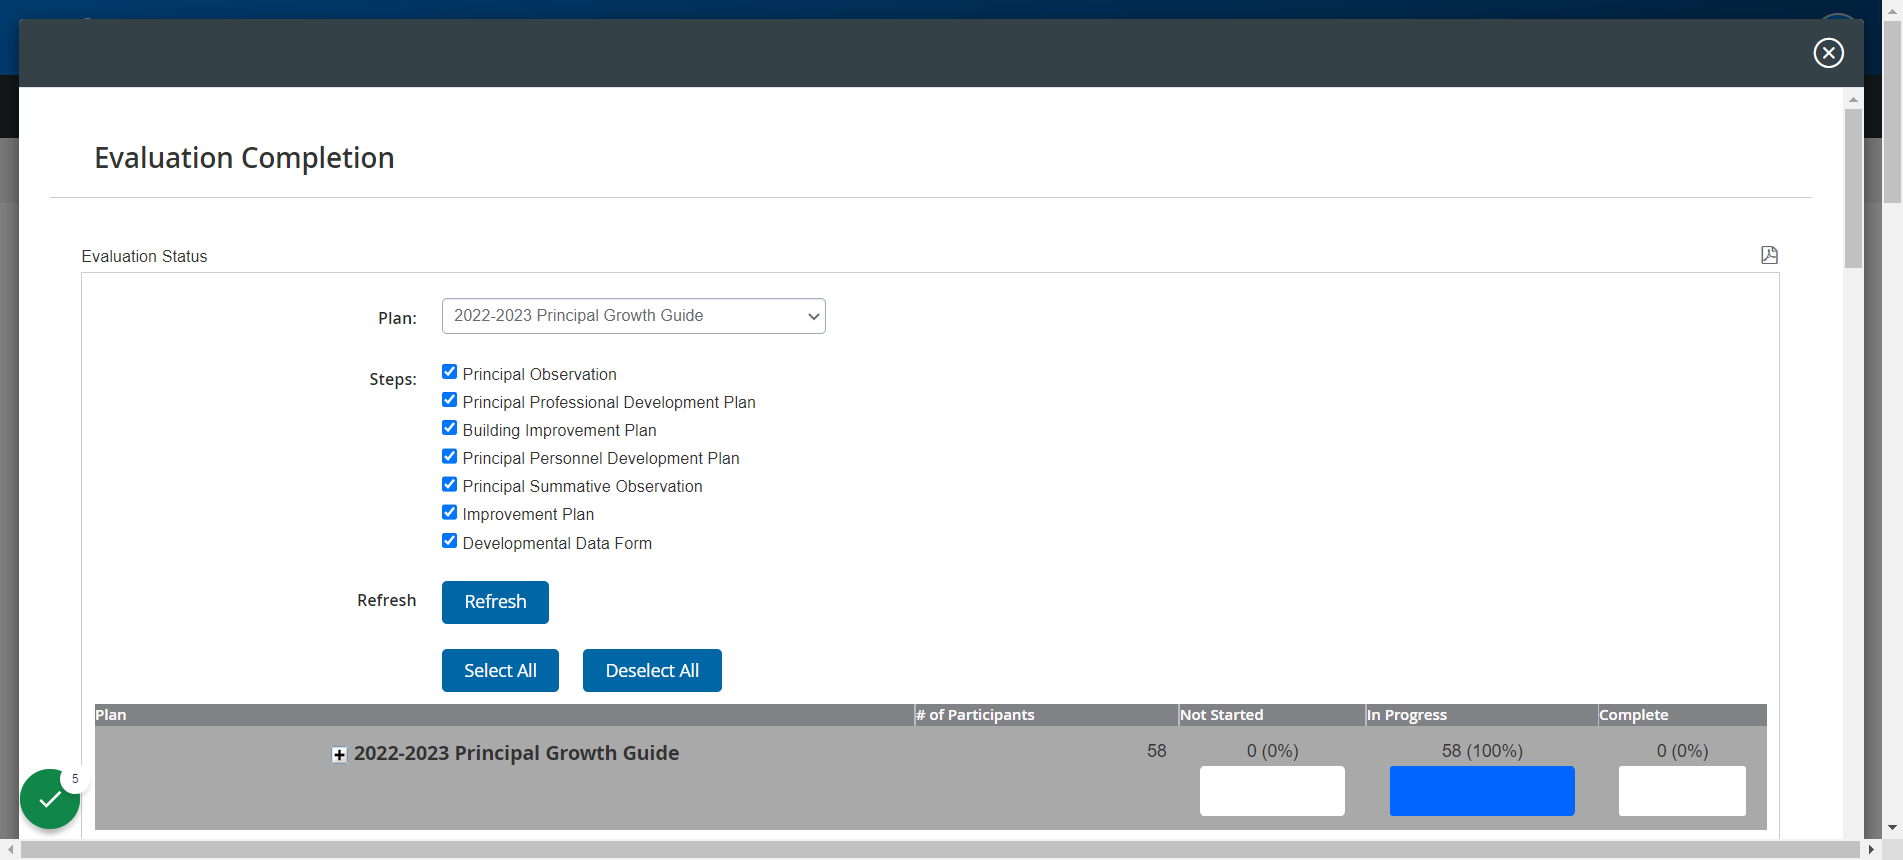Expand 2022-2023 Principal Growth Guide row
Image resolution: width=1903 pixels, height=860 pixels.
(340, 755)
